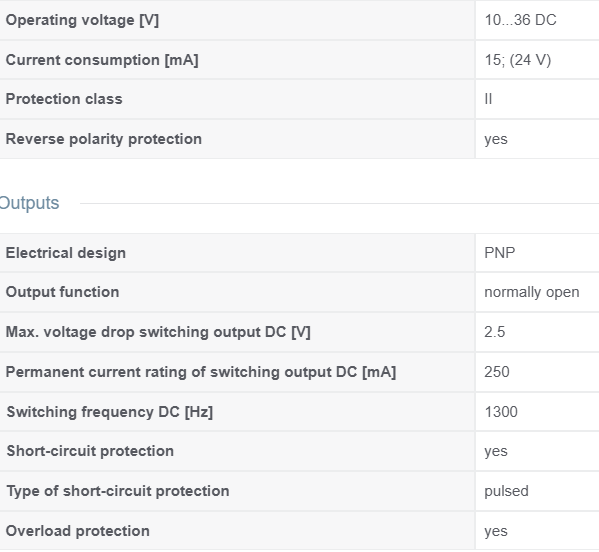Select the normally open value
The image size is (599, 552).
pyautogui.click(x=532, y=292)
